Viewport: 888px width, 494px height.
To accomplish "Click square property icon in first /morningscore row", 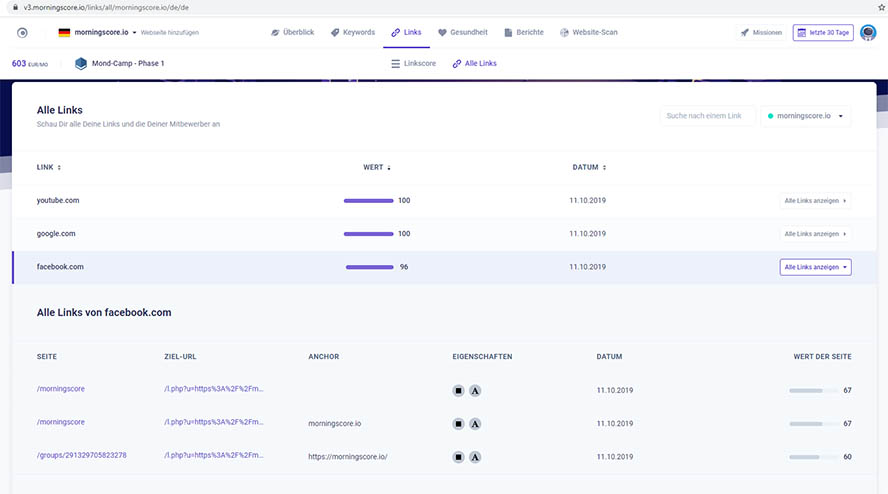I will click(458, 390).
